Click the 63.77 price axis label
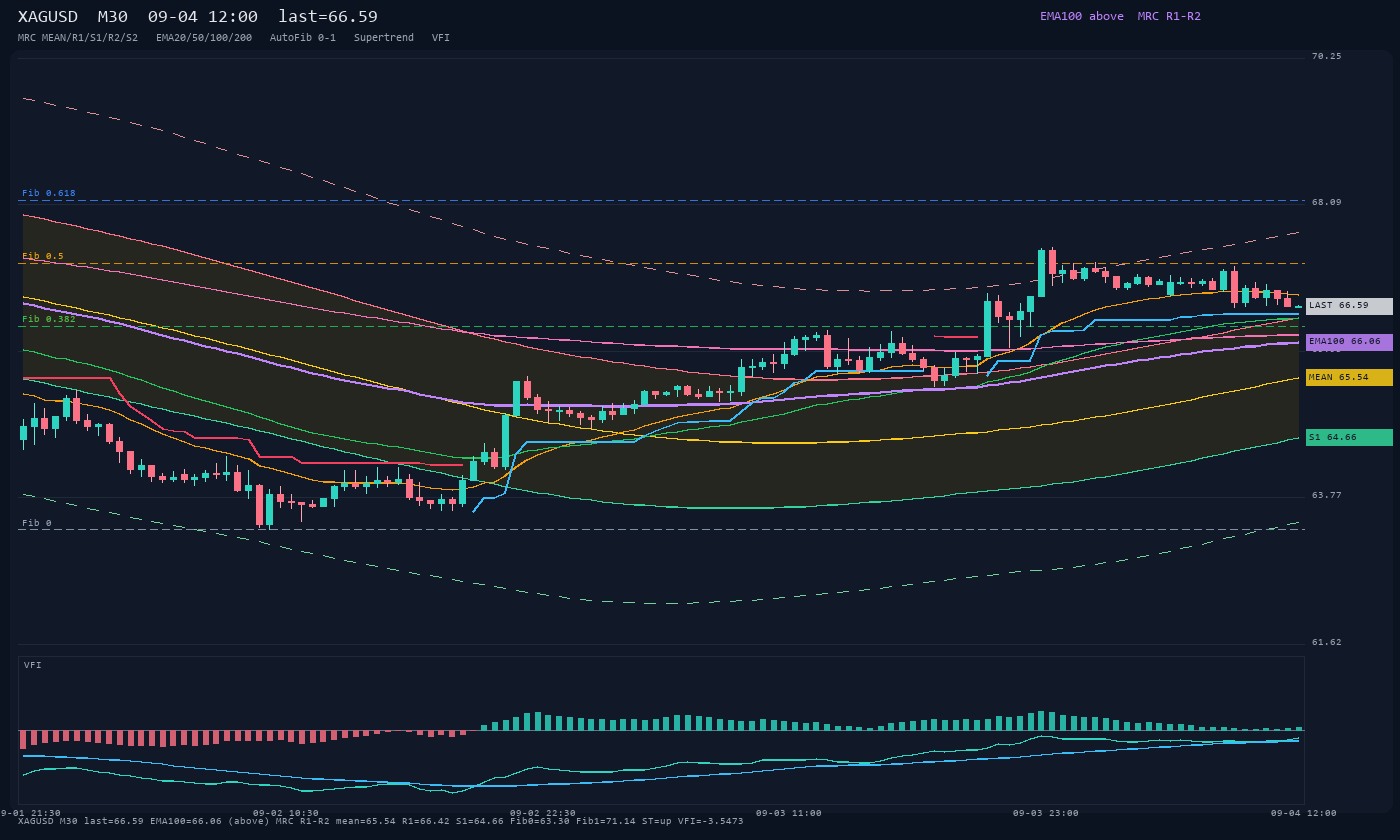The height and width of the screenshot is (840, 1400). (1327, 495)
